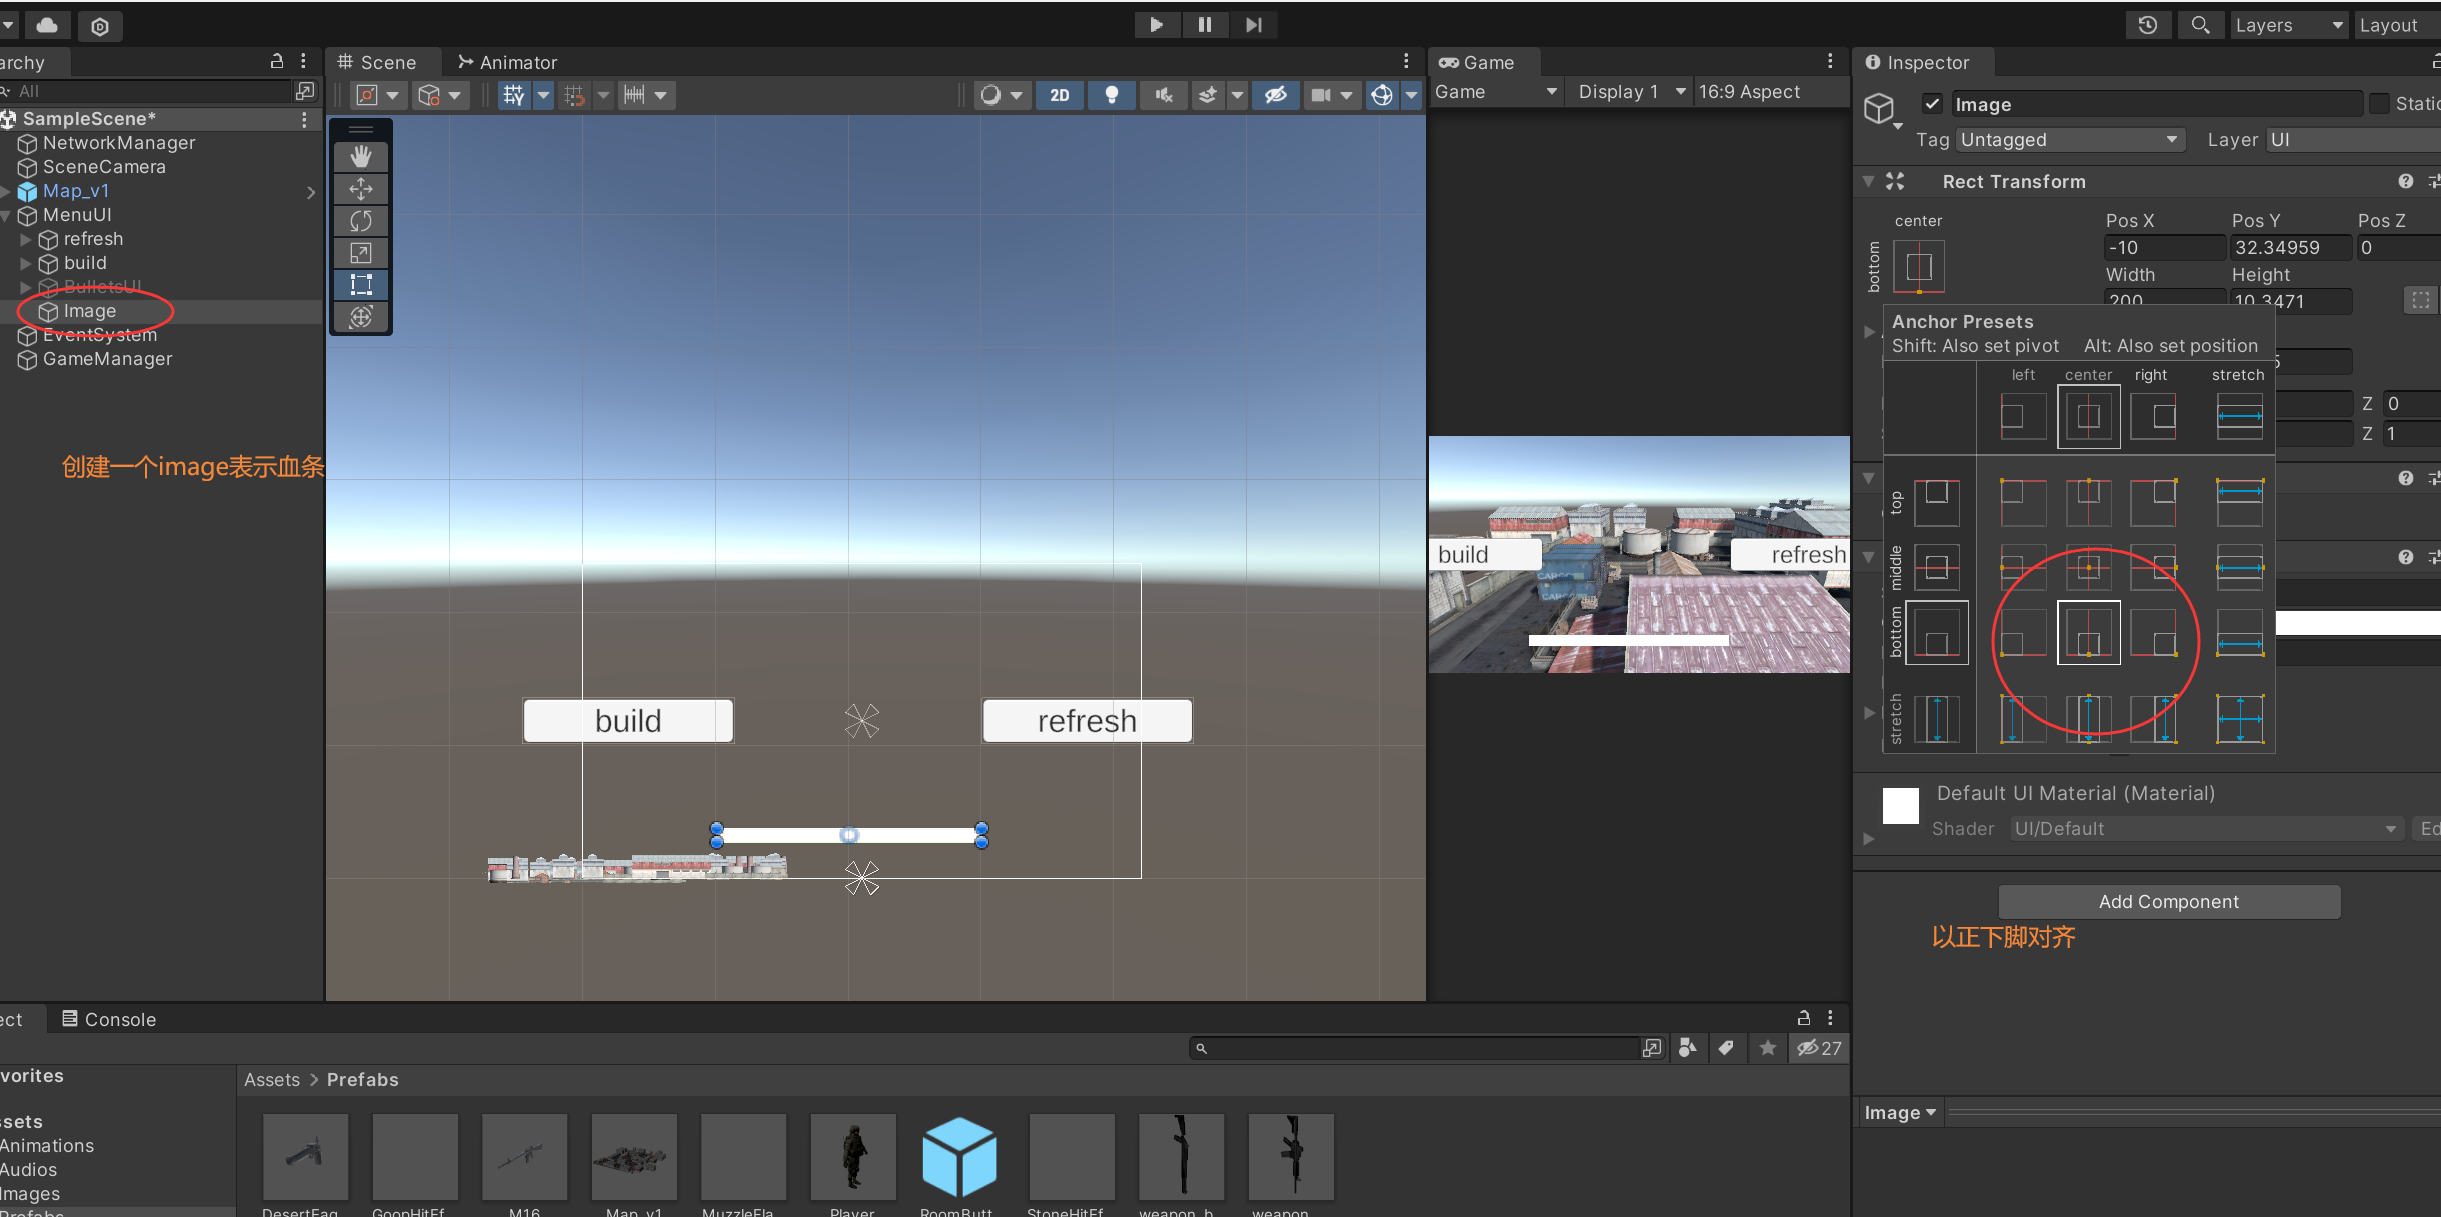Toggle hidden objects visibility in scene
Viewport: 2441px width, 1217px height.
point(1276,95)
